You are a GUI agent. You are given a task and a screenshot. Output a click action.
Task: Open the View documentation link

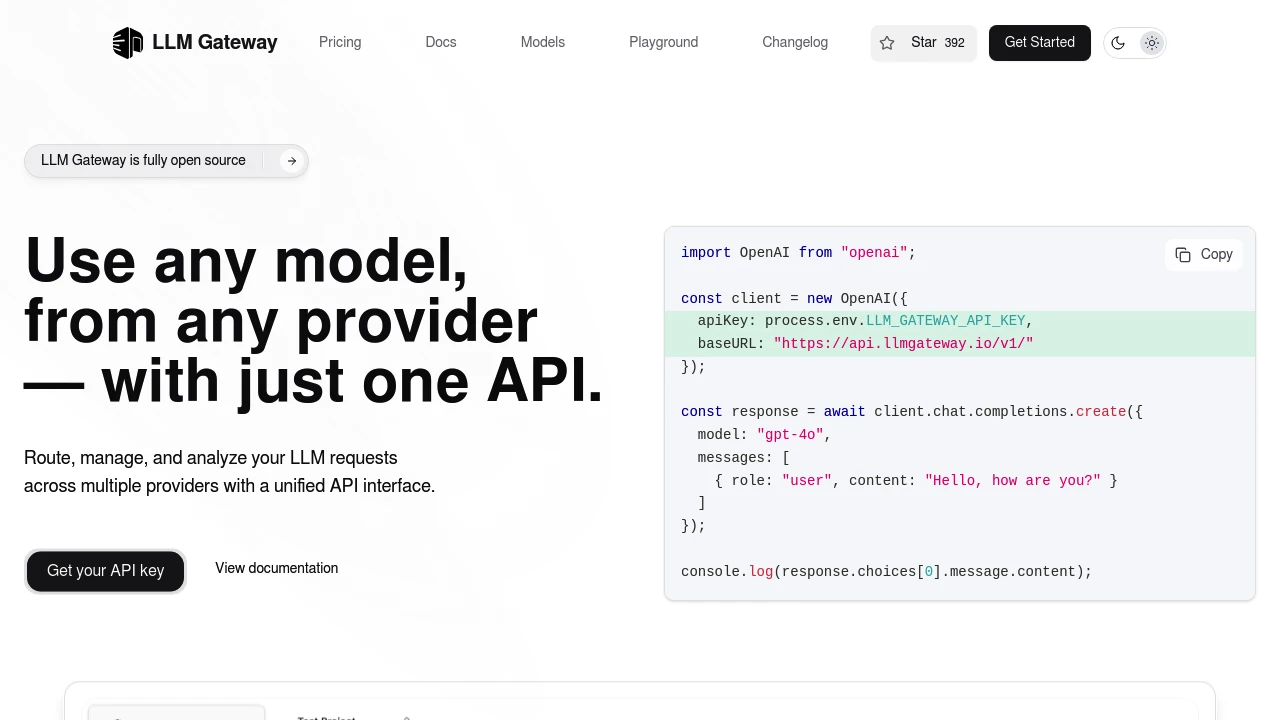[x=277, y=568]
